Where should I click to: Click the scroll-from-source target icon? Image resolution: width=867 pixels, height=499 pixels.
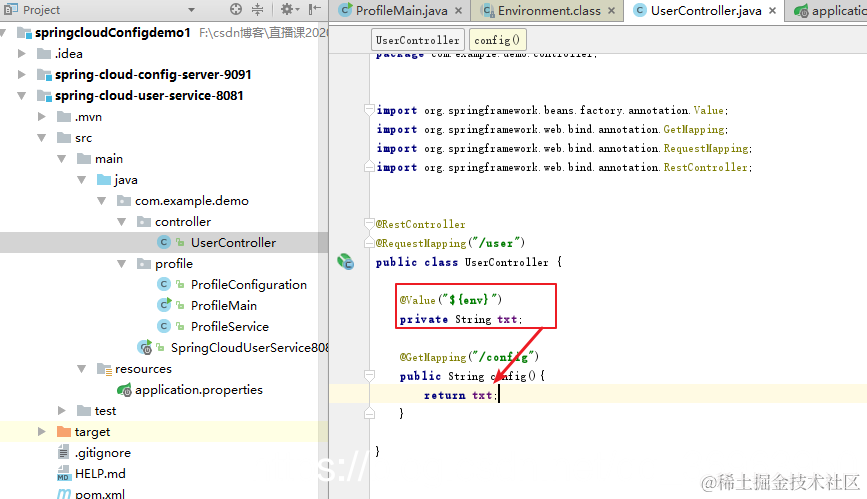[236, 9]
